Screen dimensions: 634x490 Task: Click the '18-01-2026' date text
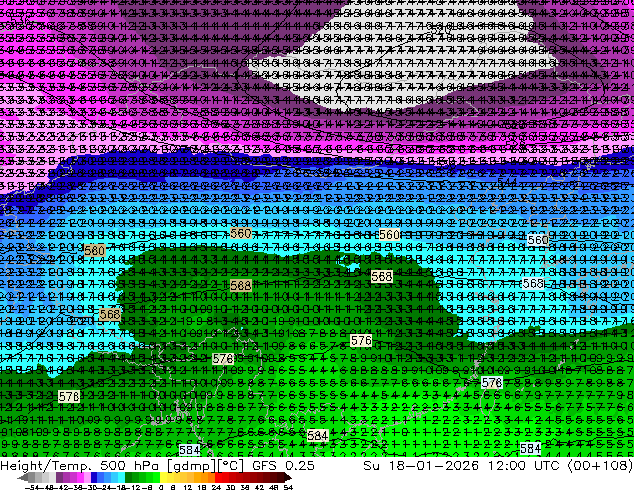point(434,466)
